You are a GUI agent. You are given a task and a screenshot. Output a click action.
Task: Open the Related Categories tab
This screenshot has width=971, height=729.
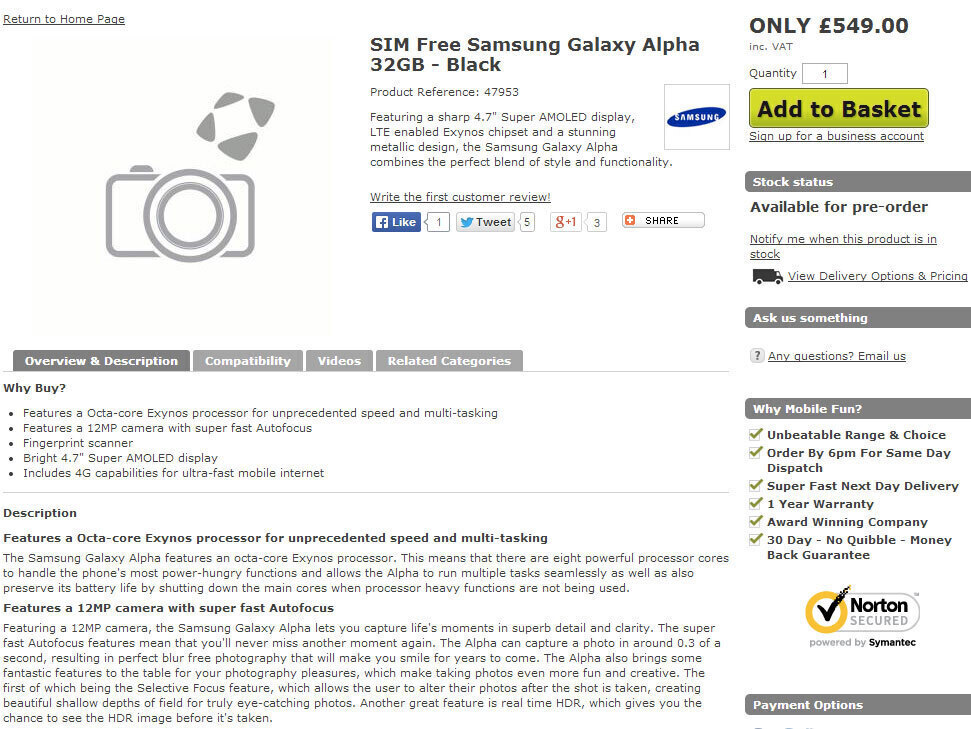[x=449, y=361]
